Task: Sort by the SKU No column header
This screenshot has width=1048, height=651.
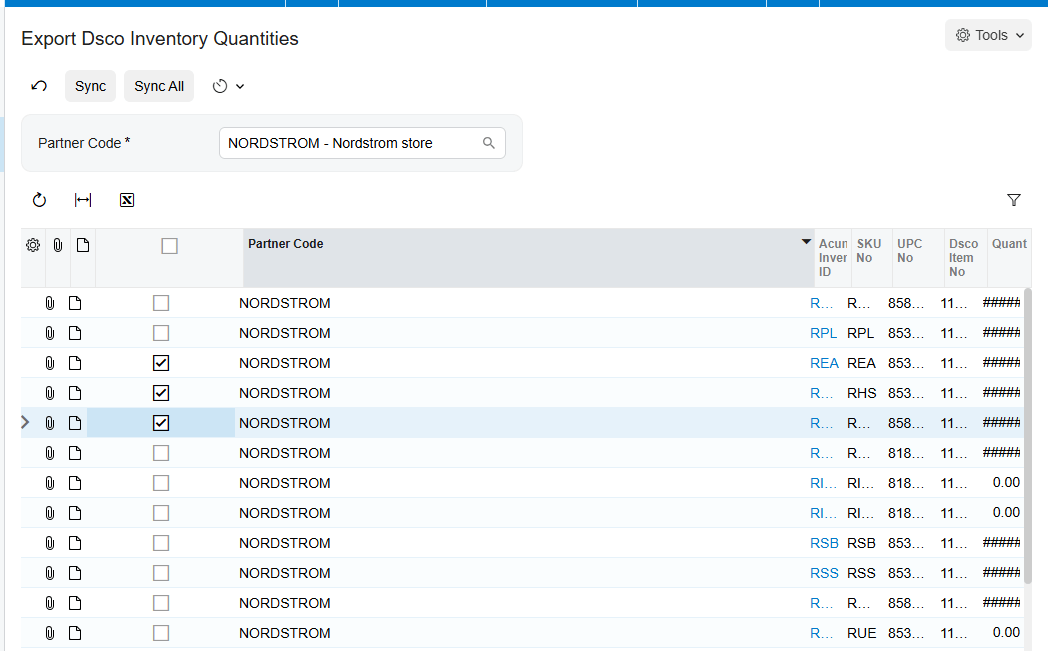Action: [872, 258]
